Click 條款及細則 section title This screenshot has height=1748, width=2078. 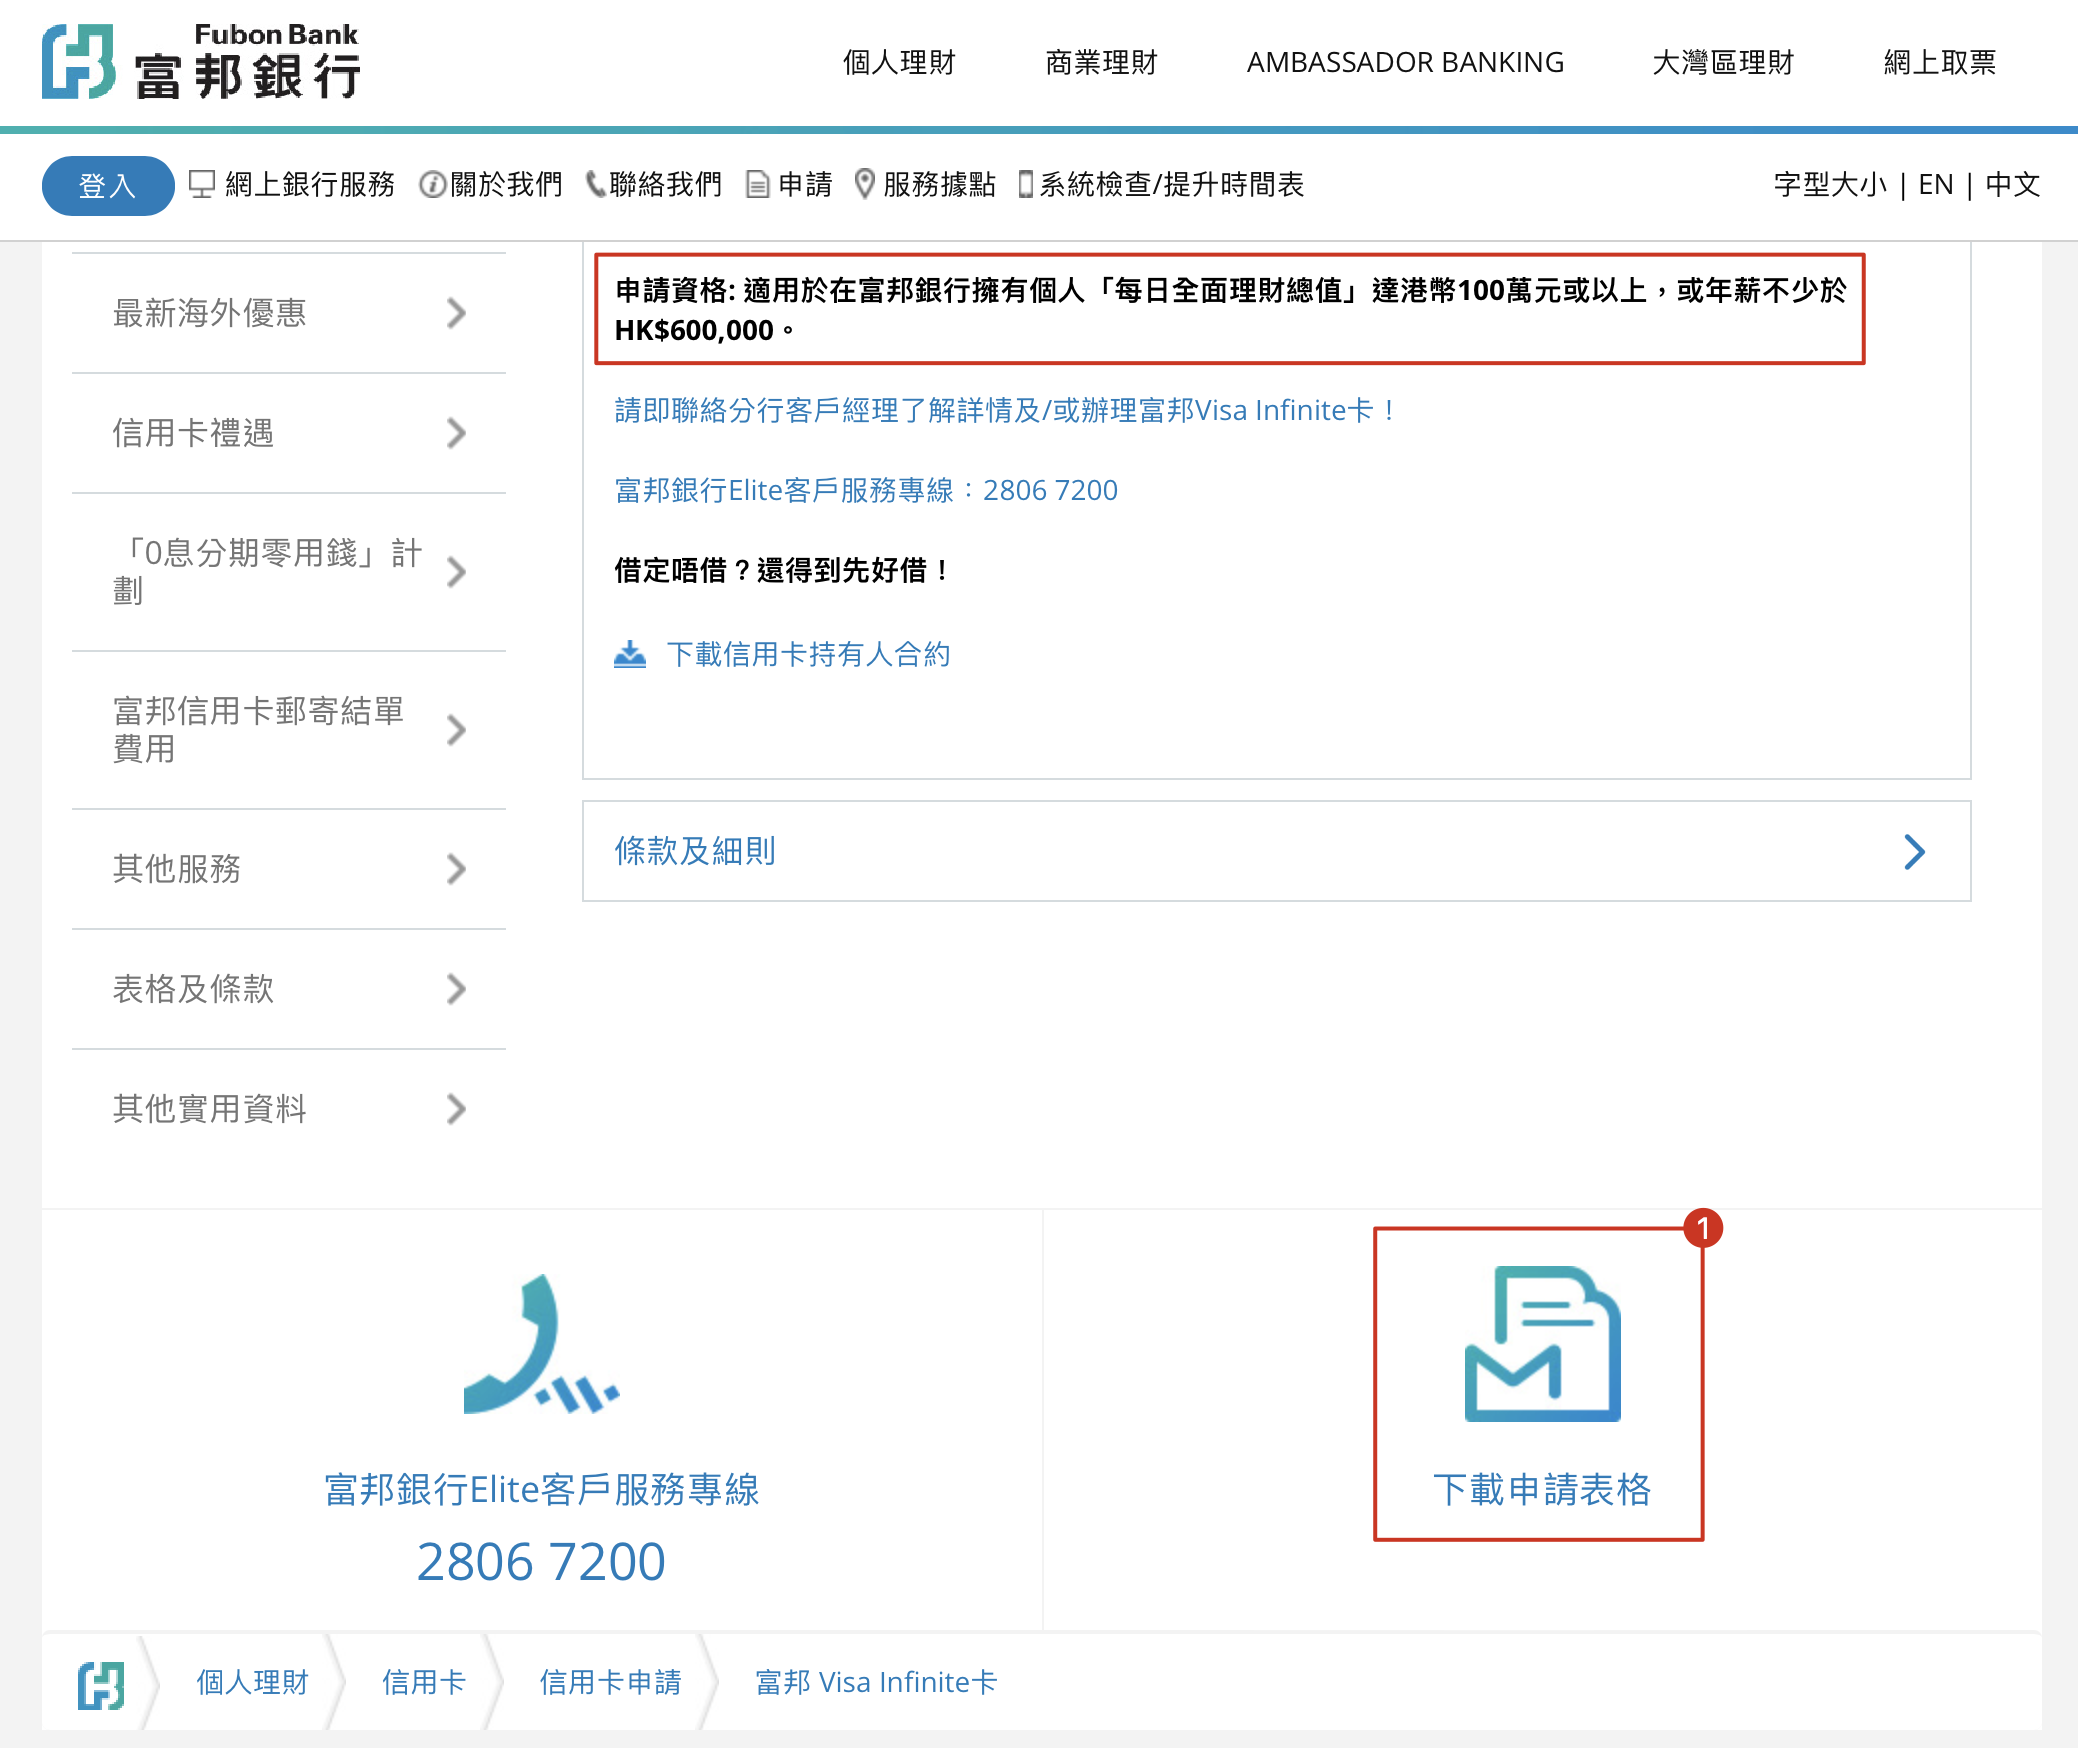click(x=695, y=851)
